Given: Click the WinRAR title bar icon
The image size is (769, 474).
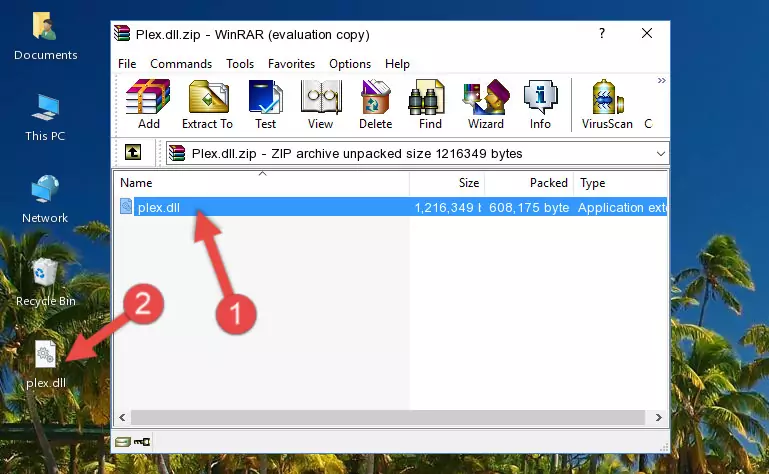Looking at the screenshot, I should 122,33.
